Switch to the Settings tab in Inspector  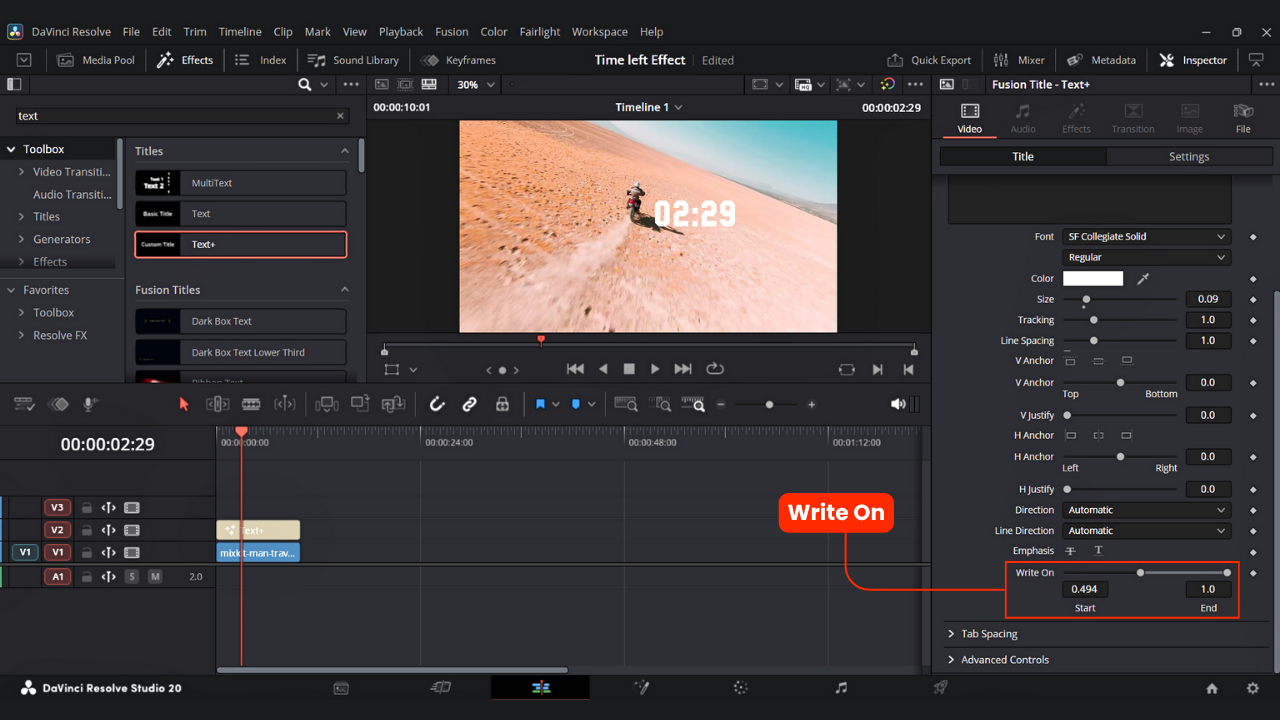pos(1189,156)
